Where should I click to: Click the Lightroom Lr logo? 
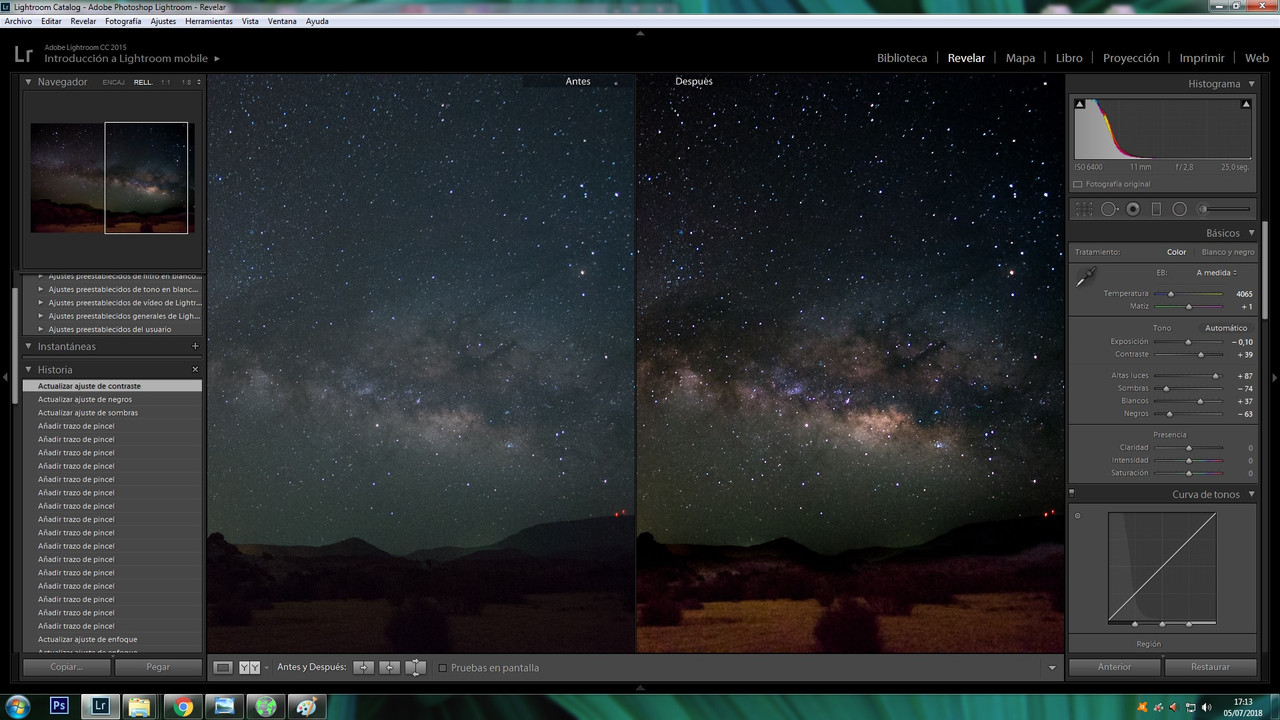coord(23,54)
